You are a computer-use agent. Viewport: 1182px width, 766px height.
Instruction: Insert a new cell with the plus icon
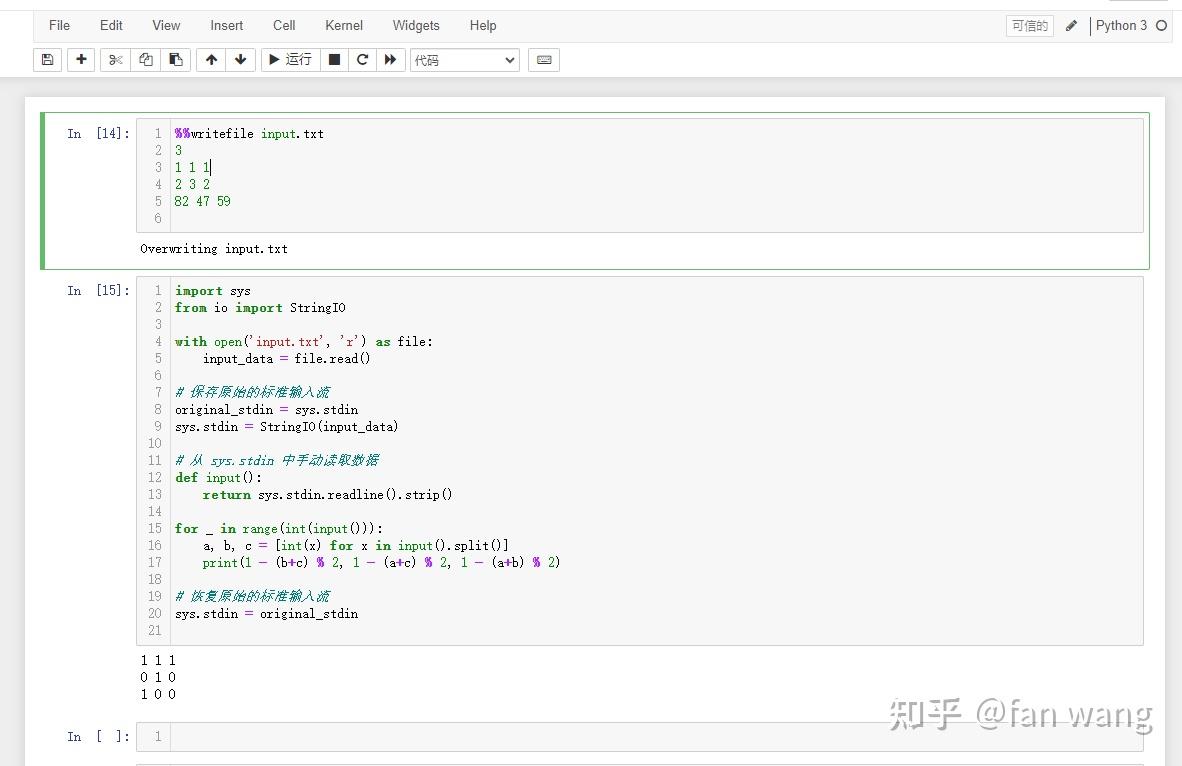point(81,60)
